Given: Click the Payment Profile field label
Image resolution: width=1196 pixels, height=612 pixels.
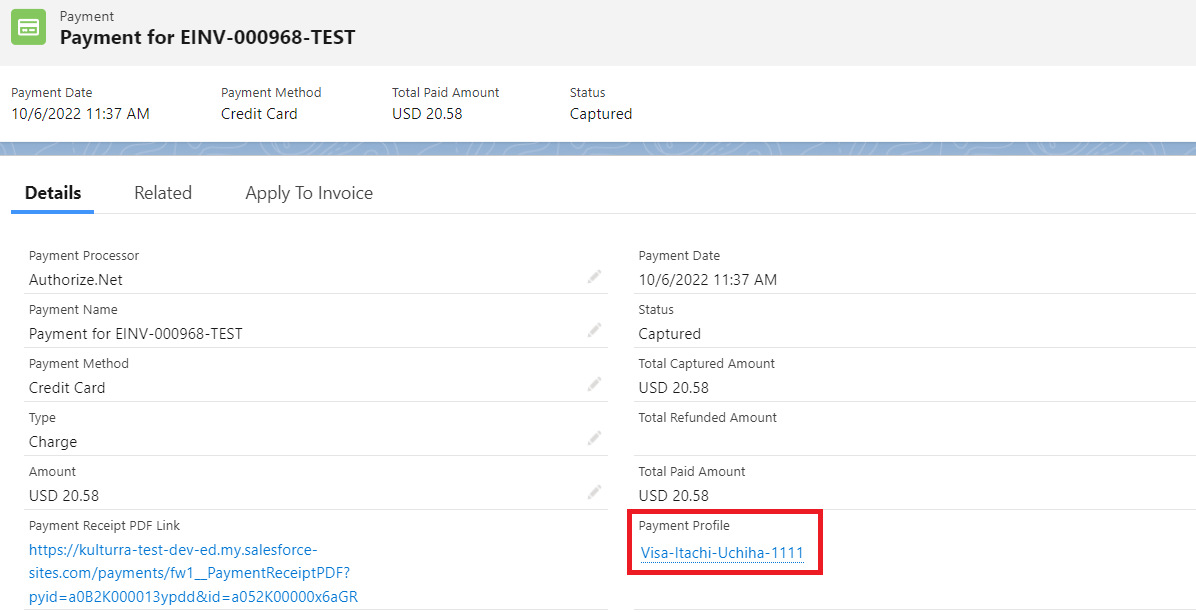Looking at the screenshot, I should [684, 526].
